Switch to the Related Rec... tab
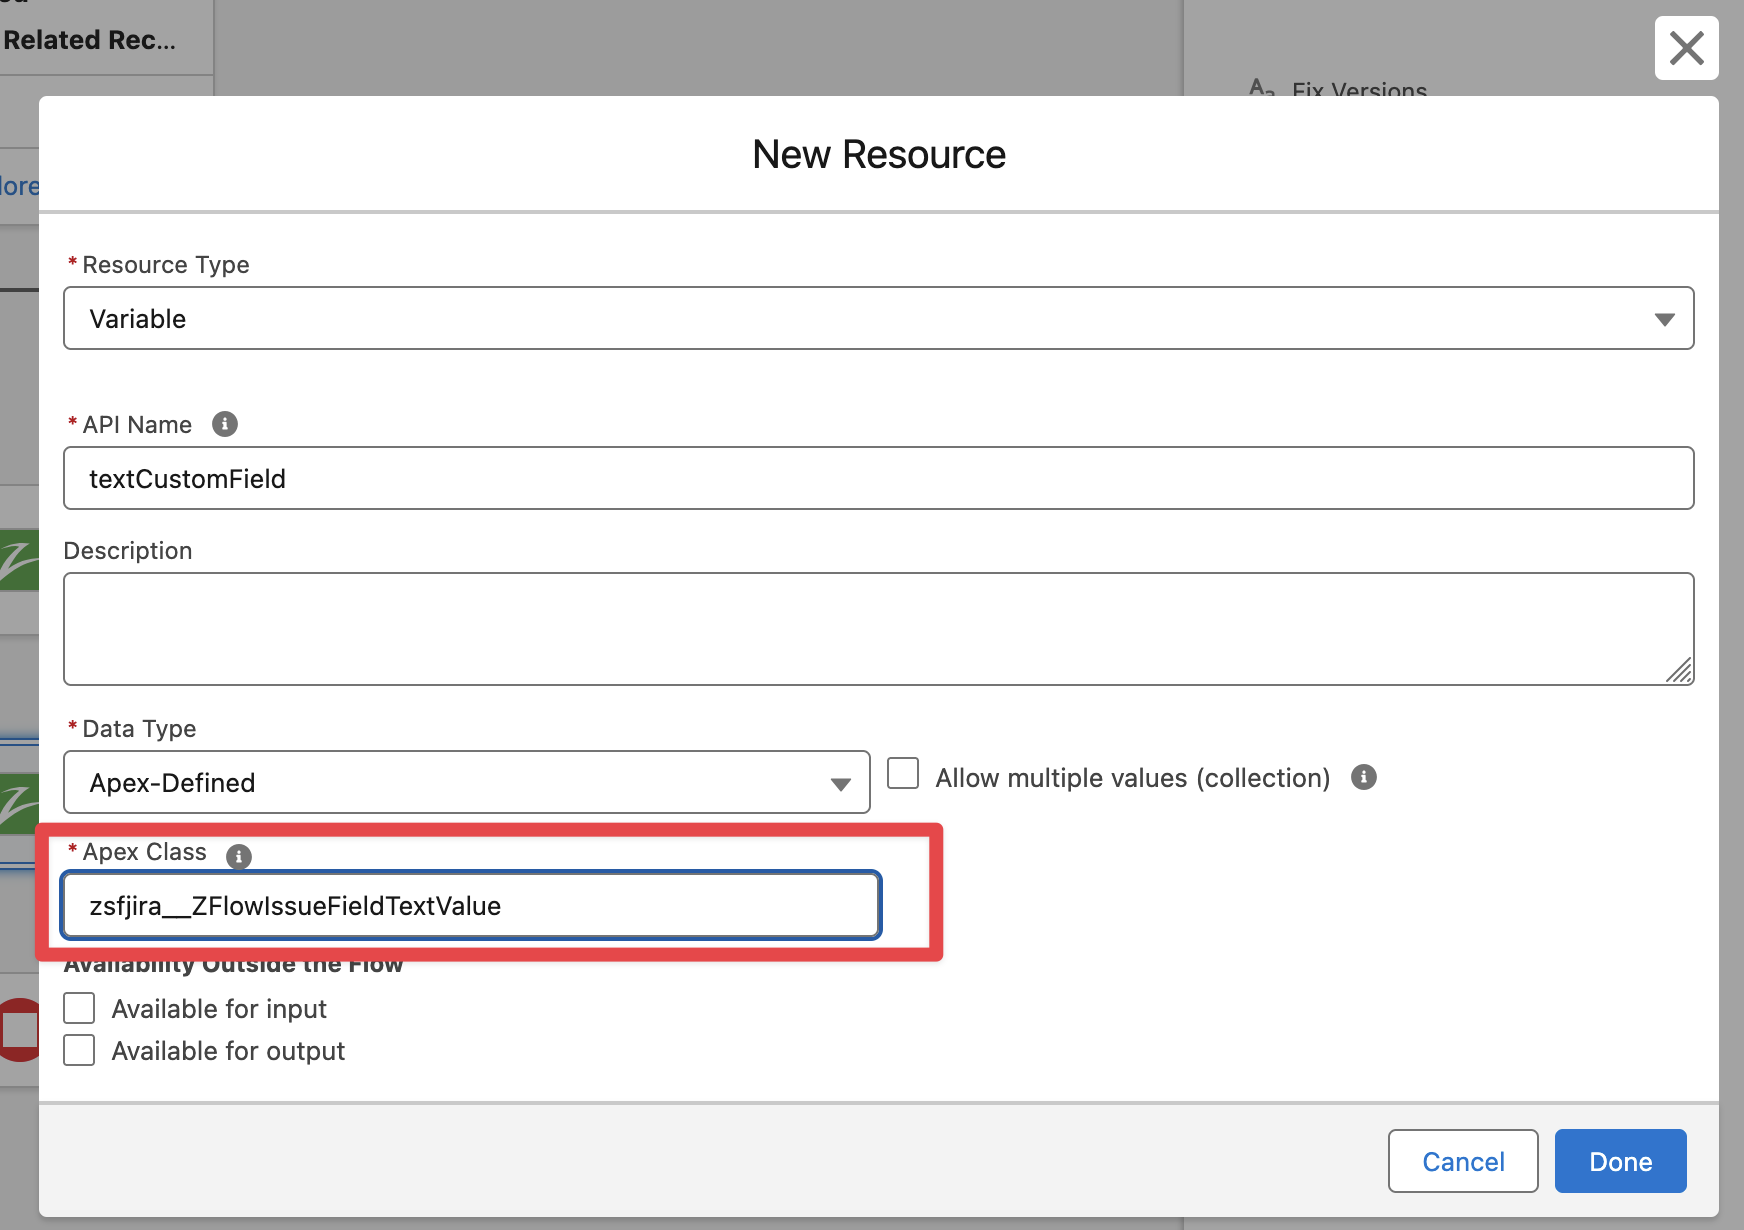The height and width of the screenshot is (1230, 1744). click(90, 40)
